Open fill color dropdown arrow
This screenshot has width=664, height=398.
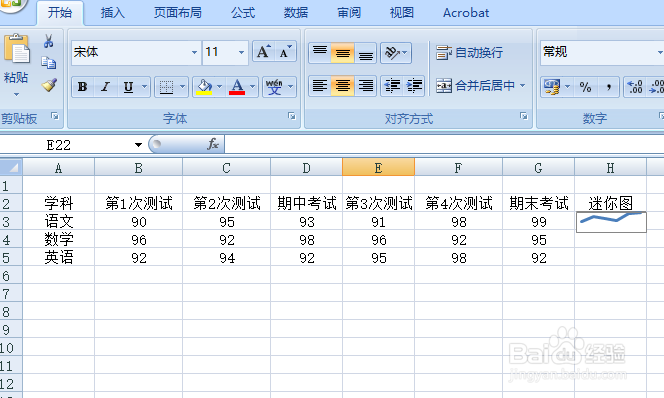(219, 87)
